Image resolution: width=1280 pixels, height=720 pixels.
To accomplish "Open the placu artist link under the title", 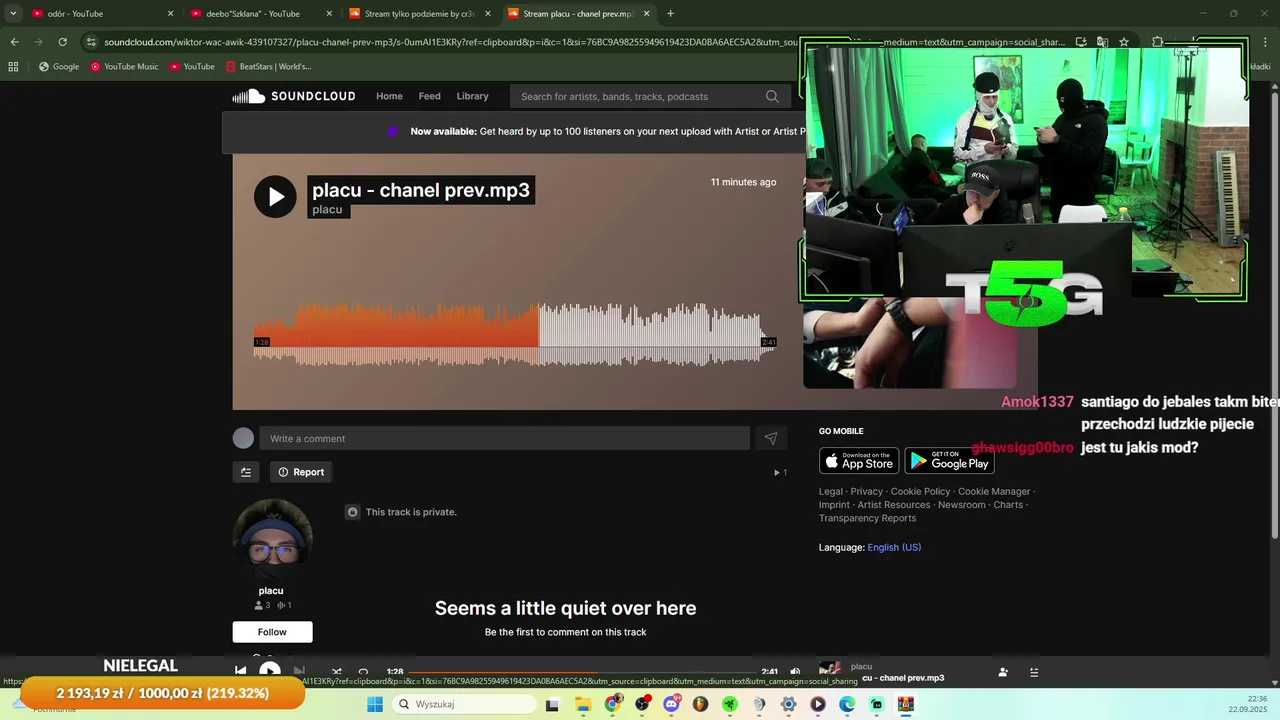I will point(327,209).
